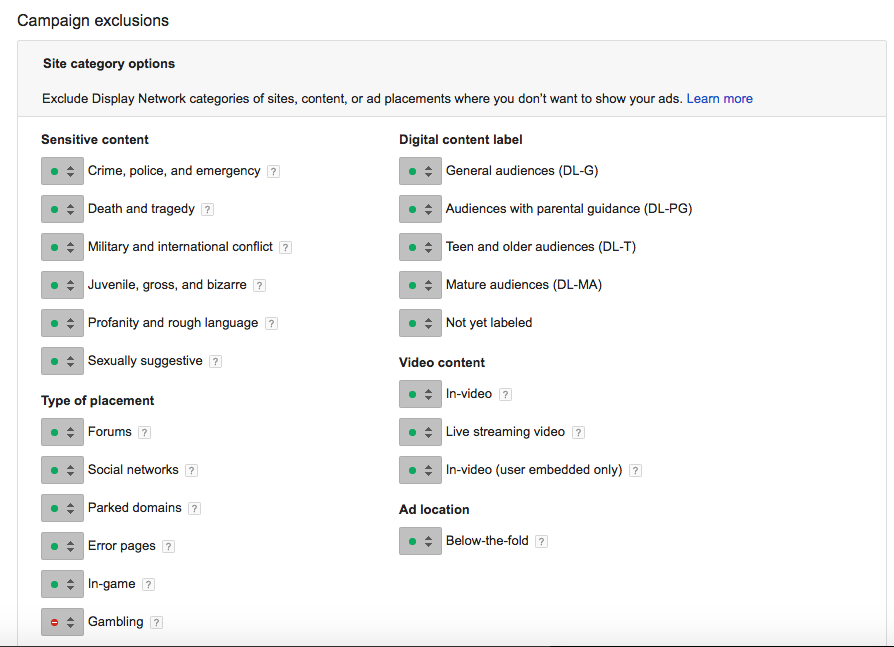Expand status selector for In-video
The height and width of the screenshot is (647, 894).
pos(420,394)
